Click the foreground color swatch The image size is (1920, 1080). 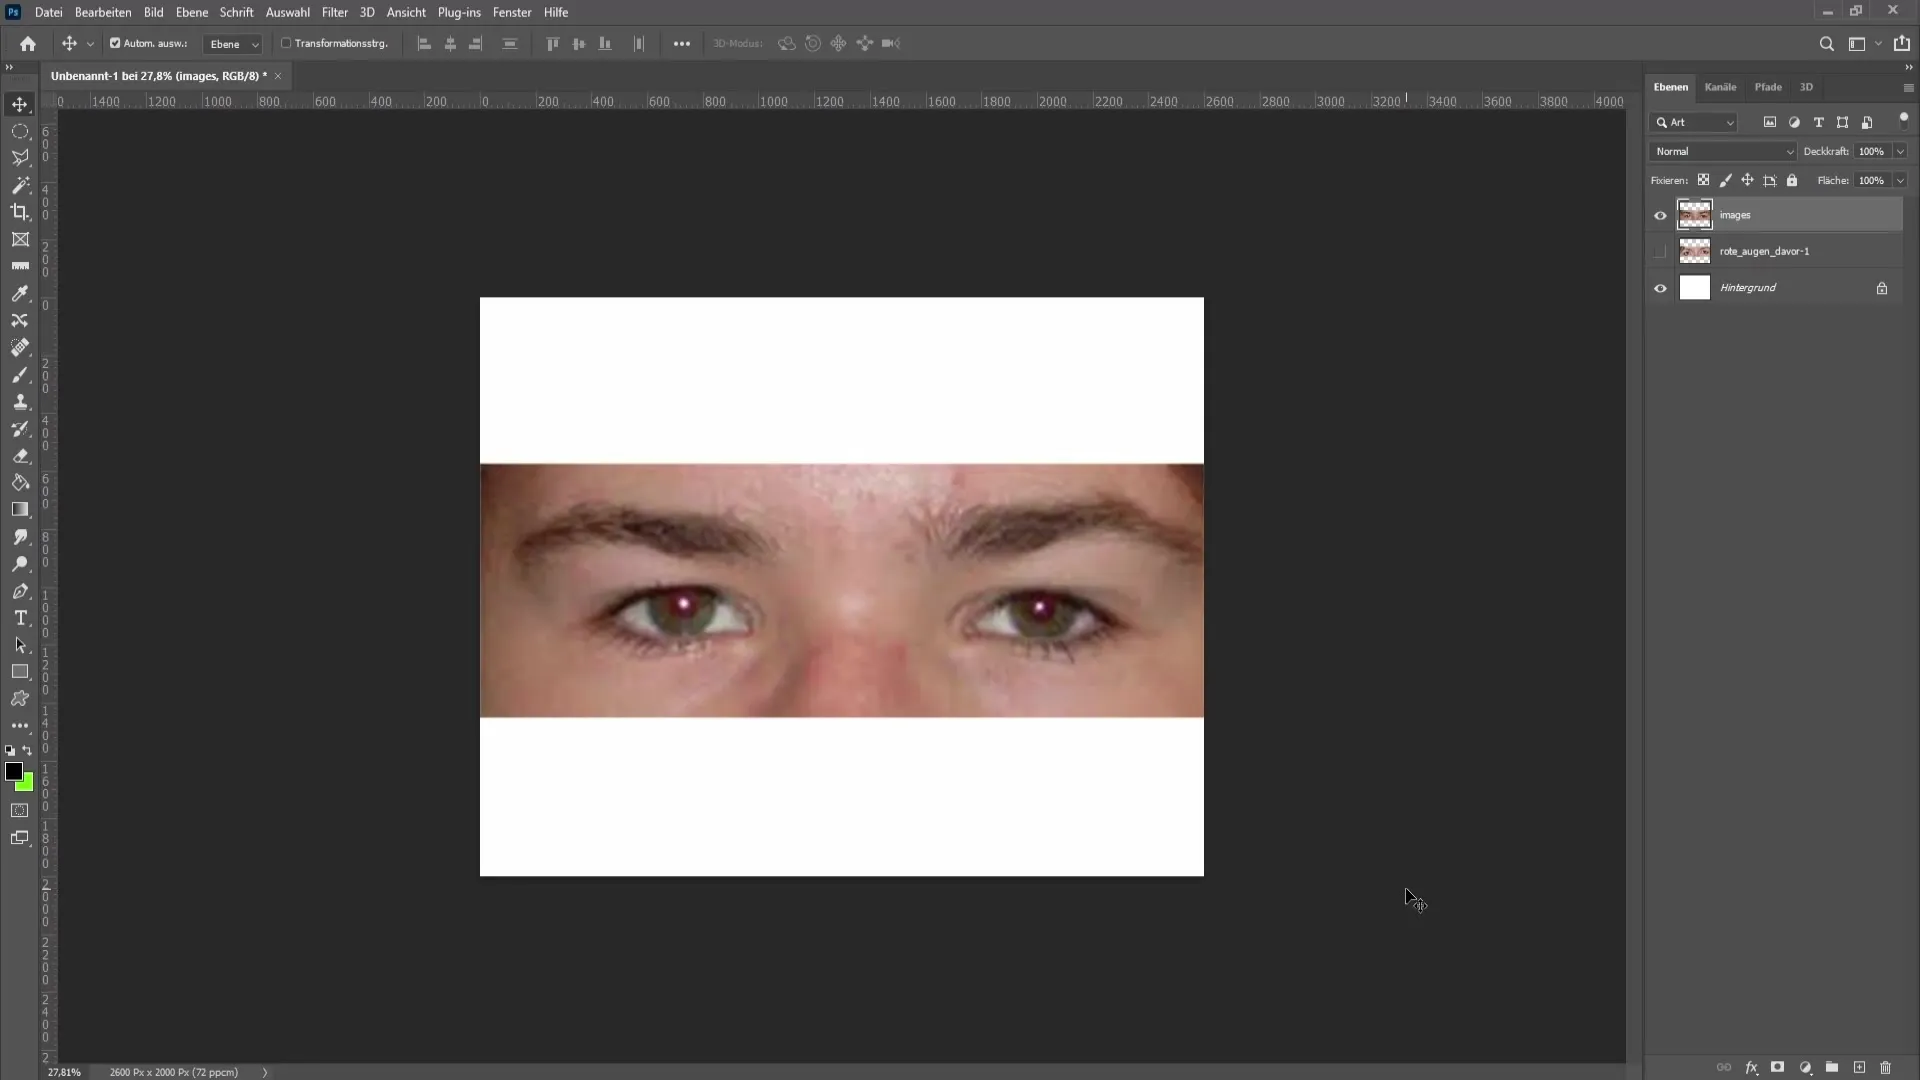coord(13,770)
